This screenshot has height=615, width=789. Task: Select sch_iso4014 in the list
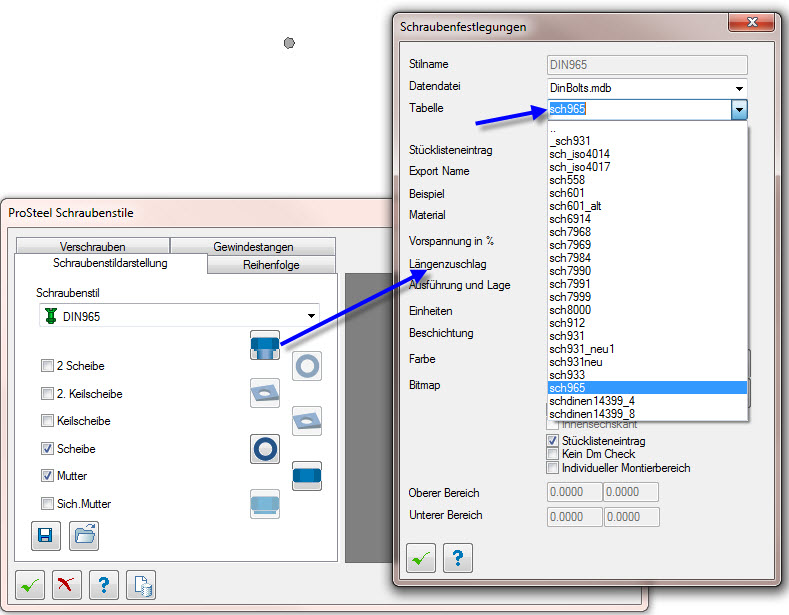[647, 154]
